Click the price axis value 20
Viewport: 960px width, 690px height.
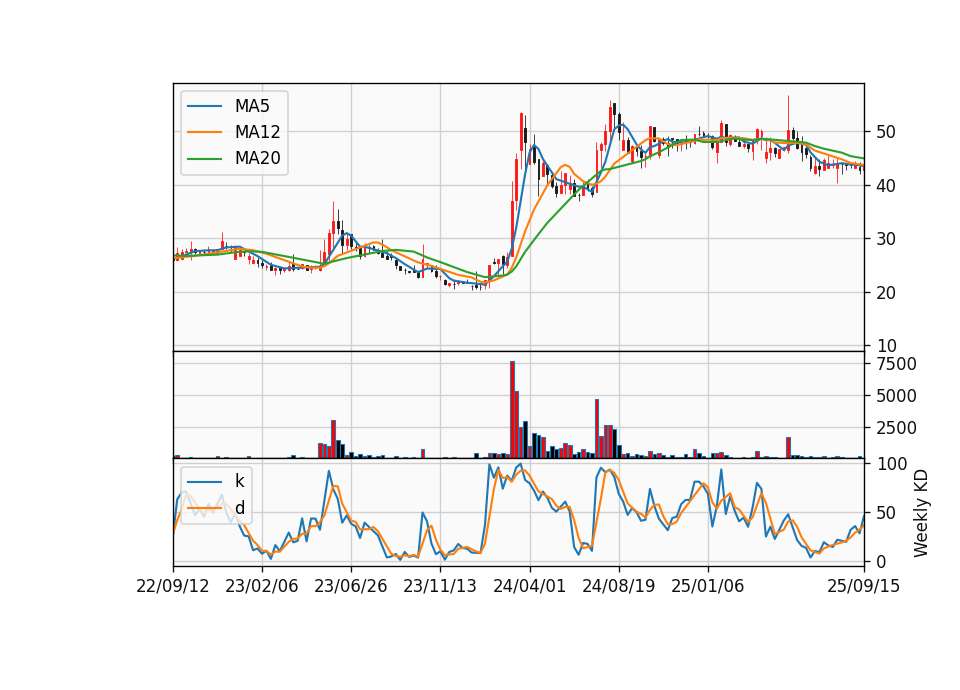pyautogui.click(x=886, y=293)
